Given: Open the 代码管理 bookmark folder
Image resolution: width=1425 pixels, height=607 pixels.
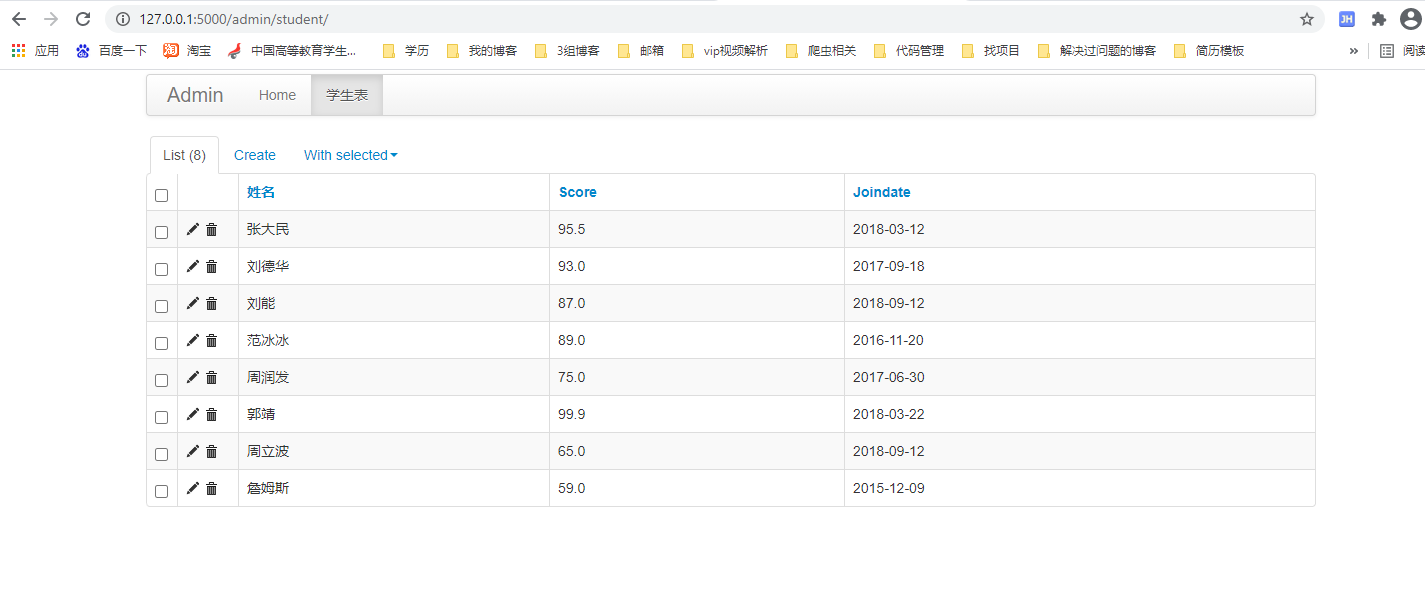Looking at the screenshot, I should (x=909, y=50).
